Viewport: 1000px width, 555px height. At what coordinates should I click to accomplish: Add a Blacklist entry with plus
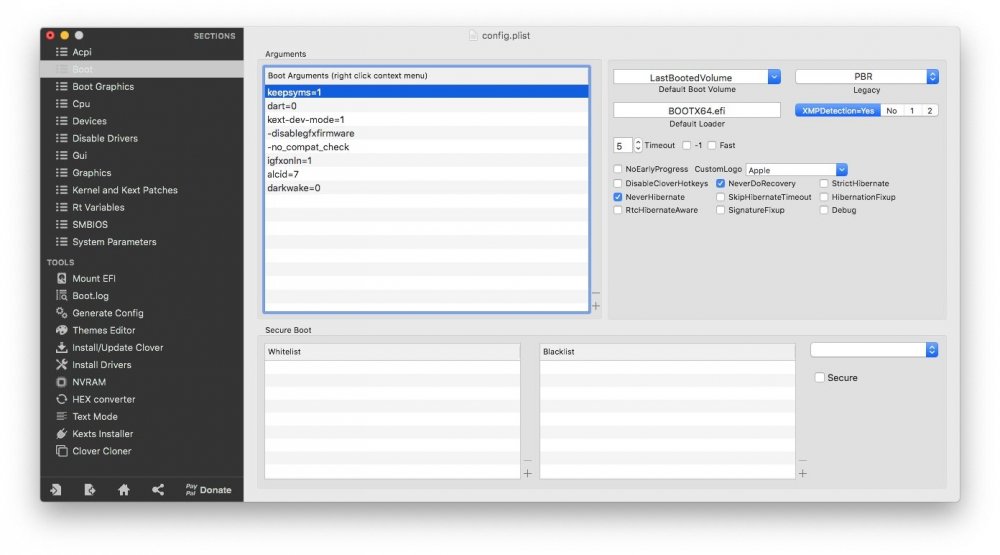coord(802,473)
